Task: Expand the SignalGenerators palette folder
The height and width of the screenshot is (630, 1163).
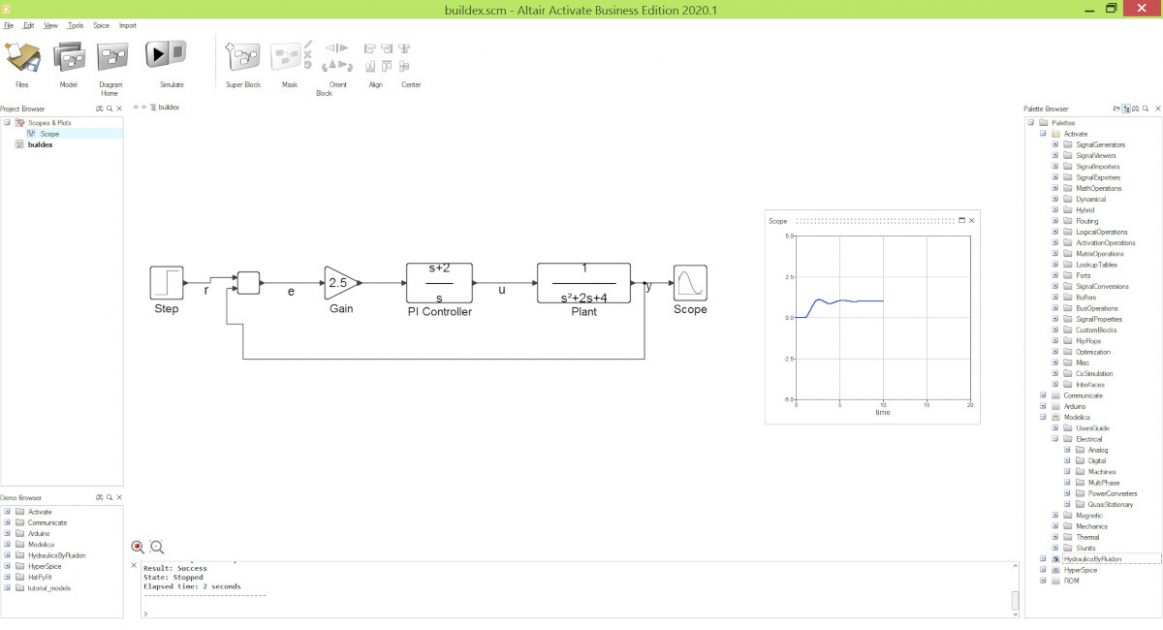Action: (1055, 145)
